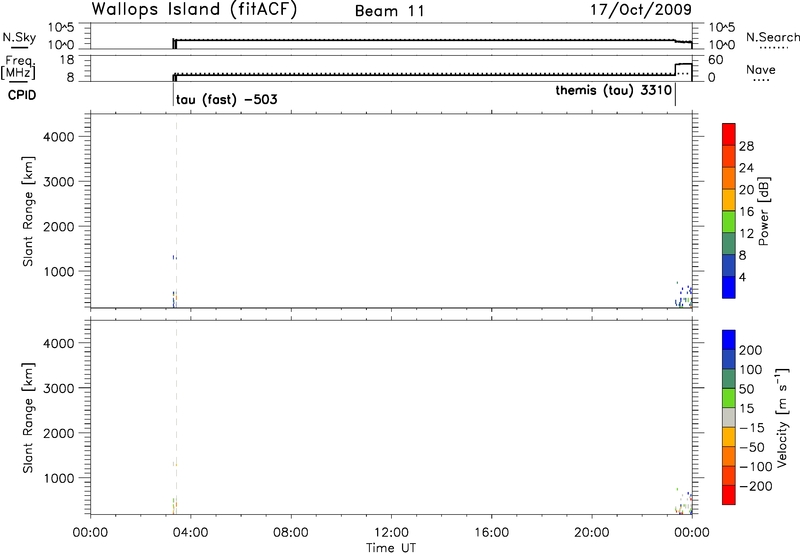Click the power echo cluster near 1300 km
The image size is (800, 554).
(x=174, y=258)
